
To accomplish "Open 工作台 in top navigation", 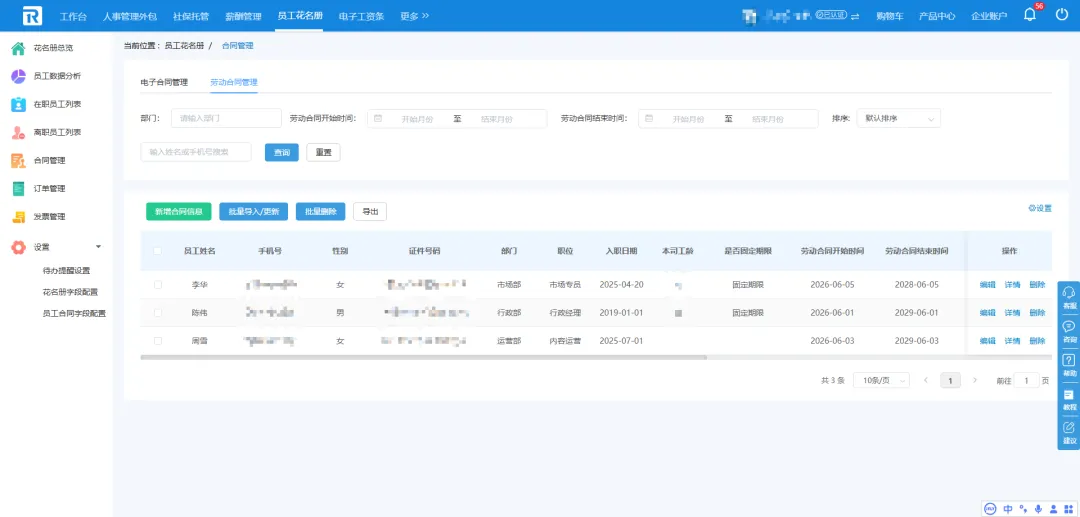I will pyautogui.click(x=74, y=16).
